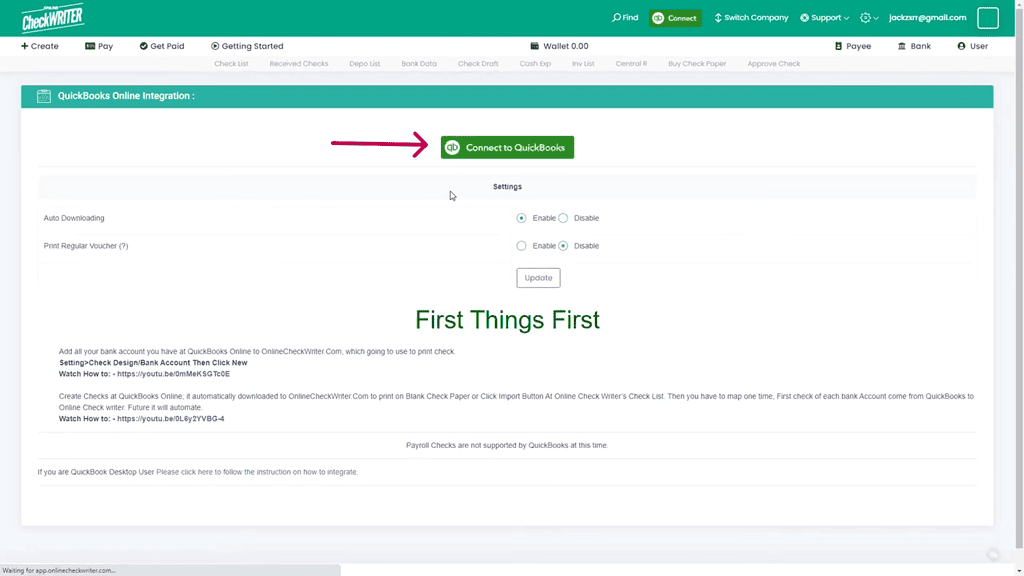Go to the Inv List tab
Viewport: 1024px width, 576px height.
point(583,63)
